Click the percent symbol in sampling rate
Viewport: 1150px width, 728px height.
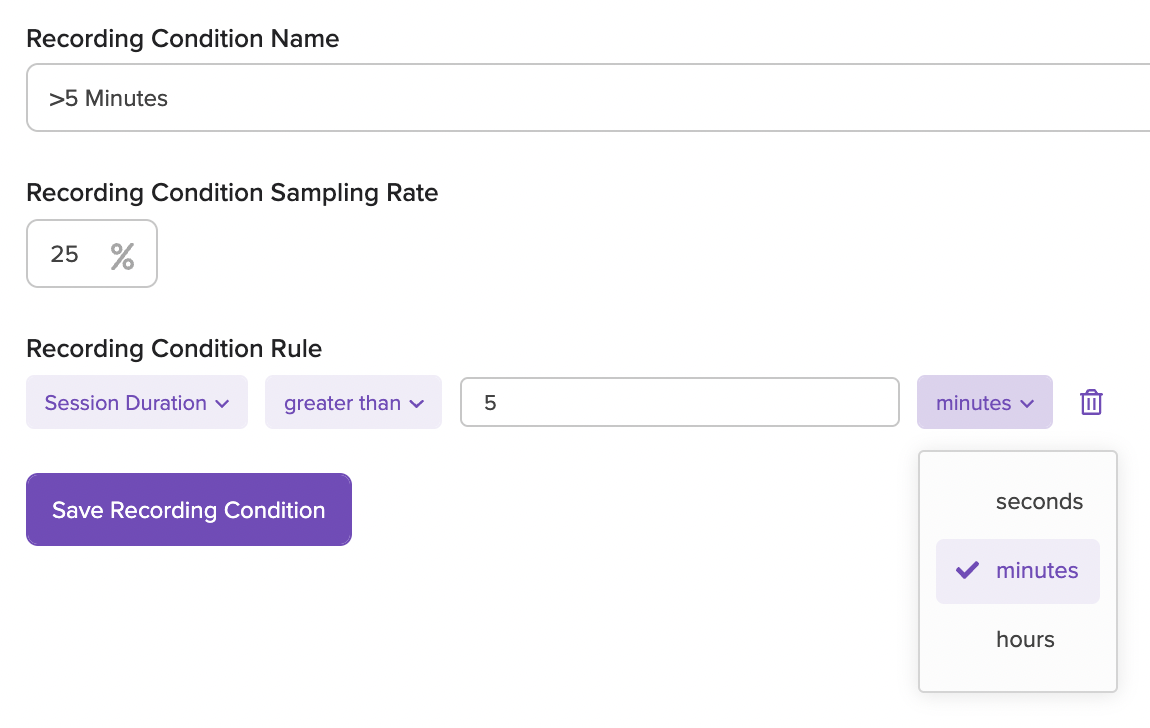(x=122, y=255)
